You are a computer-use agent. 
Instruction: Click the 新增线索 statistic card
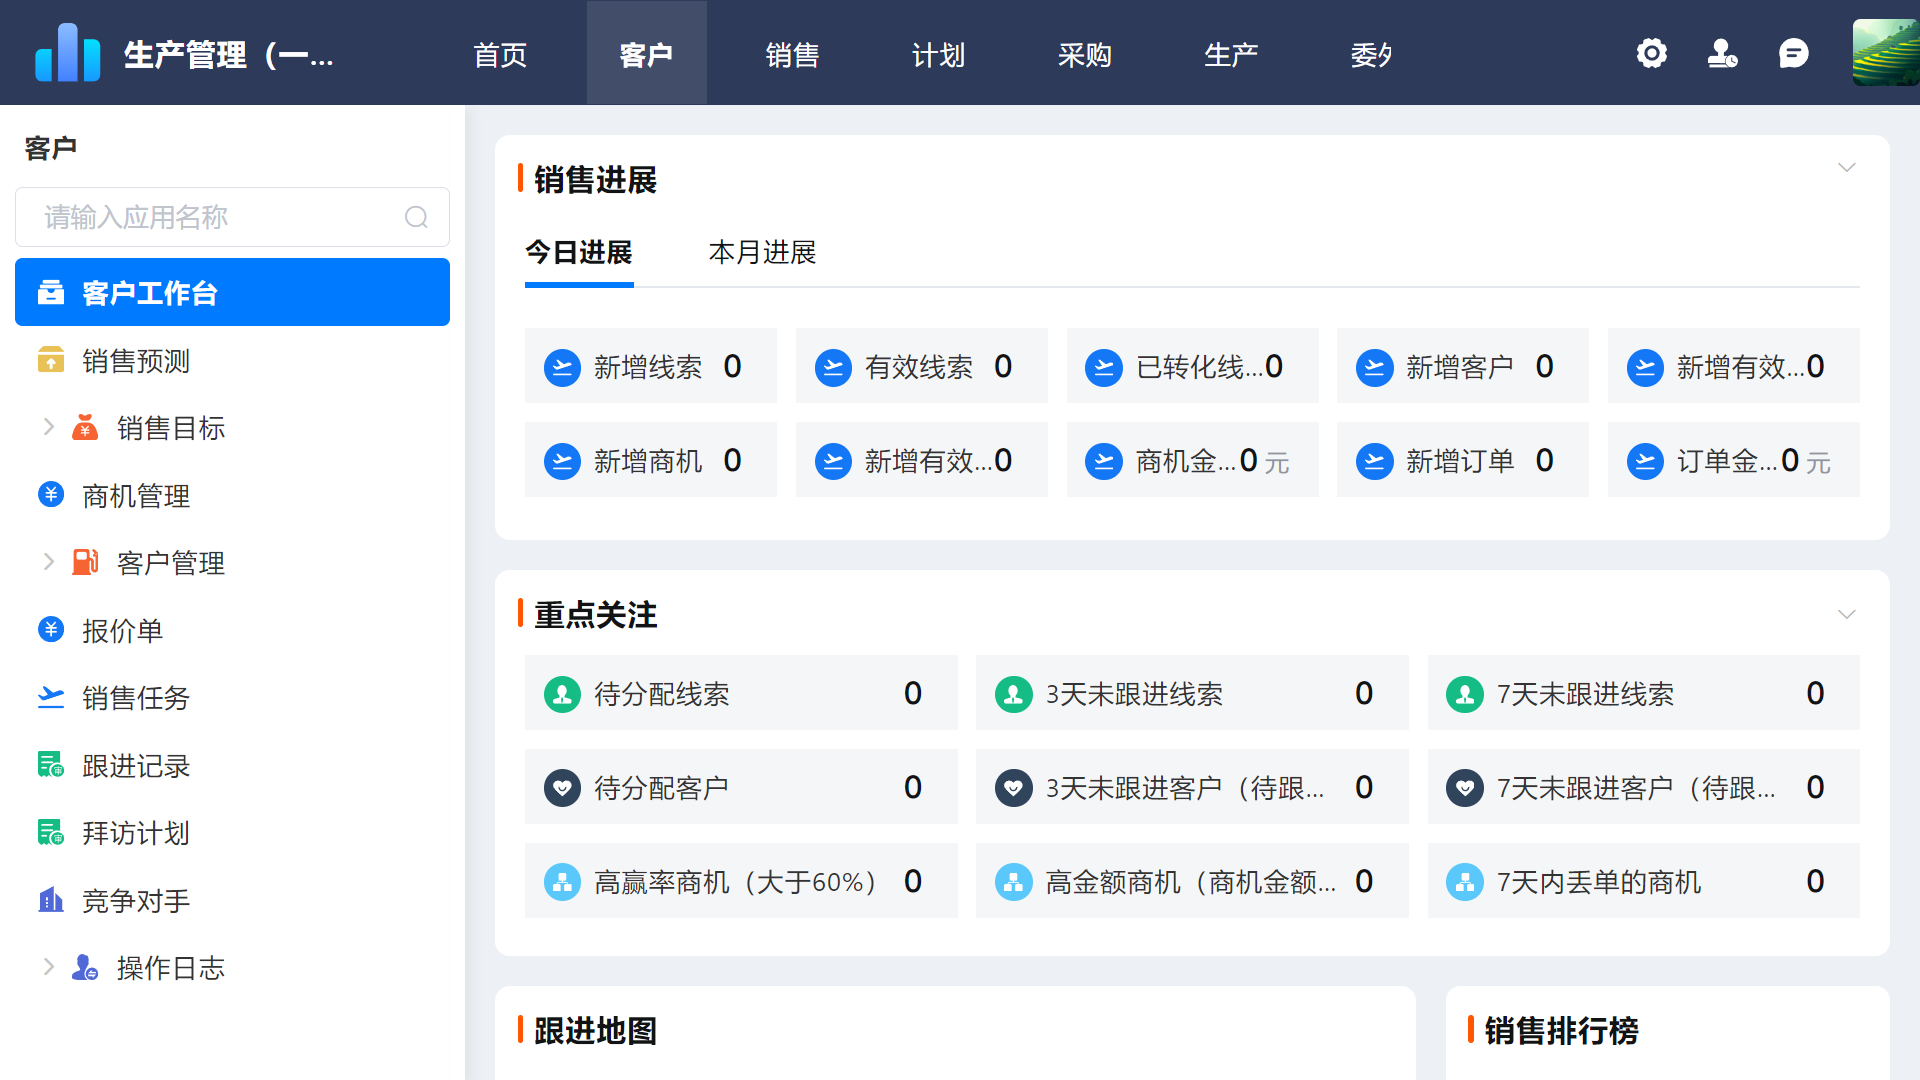[650, 366]
